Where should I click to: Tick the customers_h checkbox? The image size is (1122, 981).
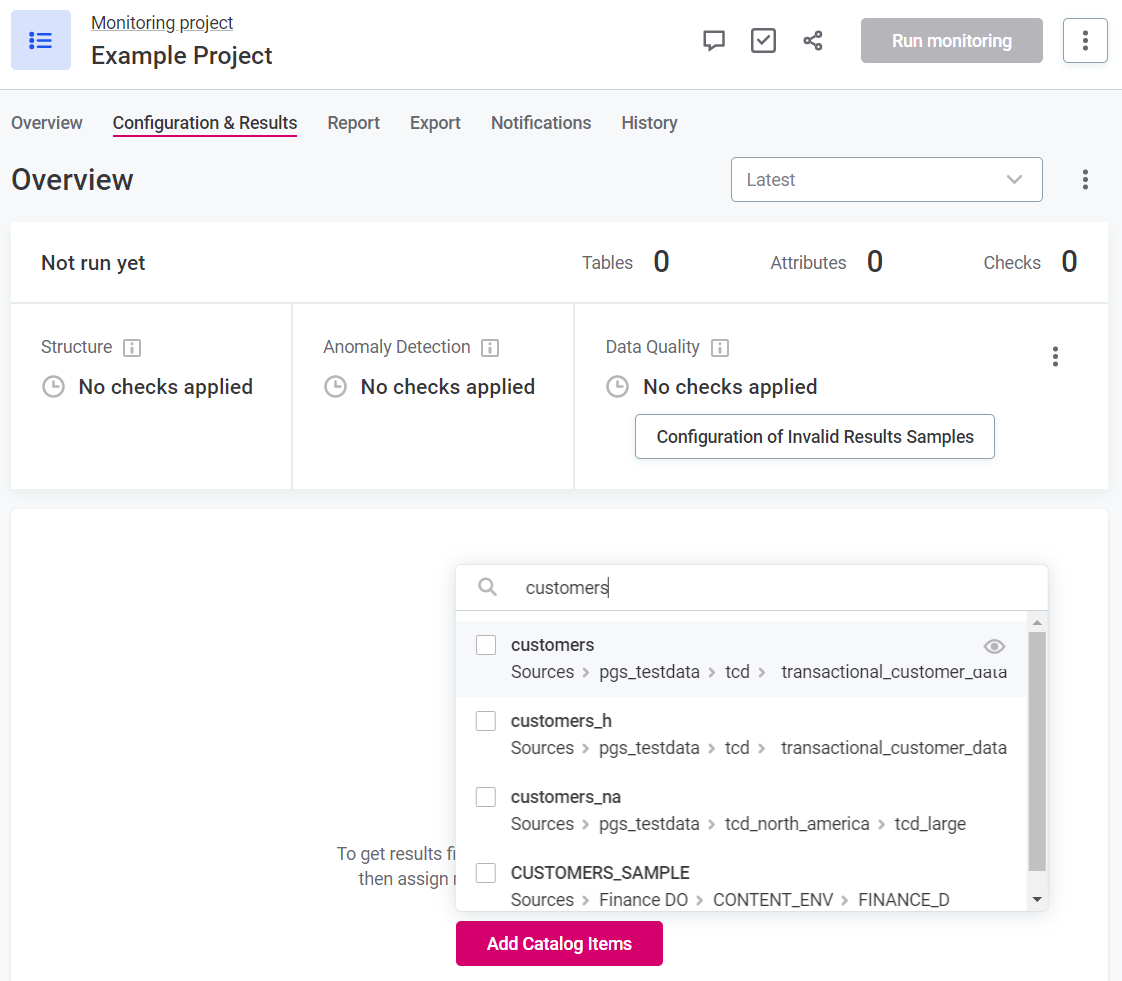pyautogui.click(x=486, y=721)
